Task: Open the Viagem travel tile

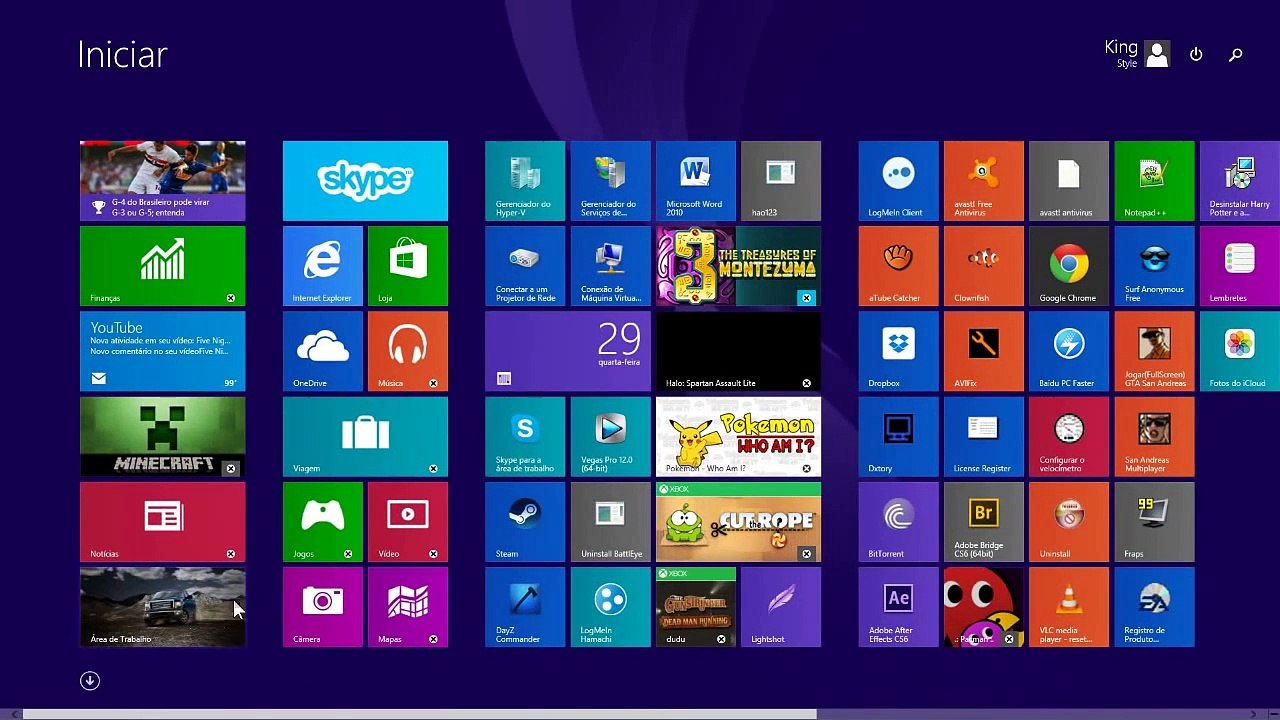Action: [x=365, y=437]
